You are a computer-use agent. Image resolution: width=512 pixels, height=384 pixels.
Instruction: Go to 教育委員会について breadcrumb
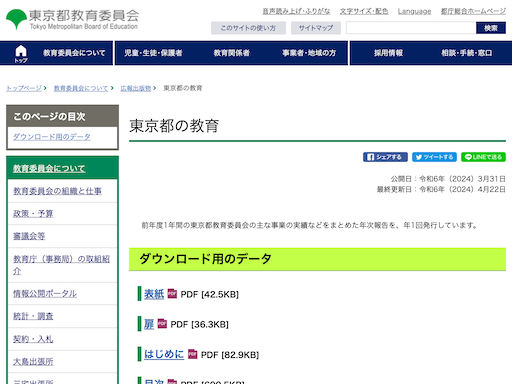tap(81, 88)
